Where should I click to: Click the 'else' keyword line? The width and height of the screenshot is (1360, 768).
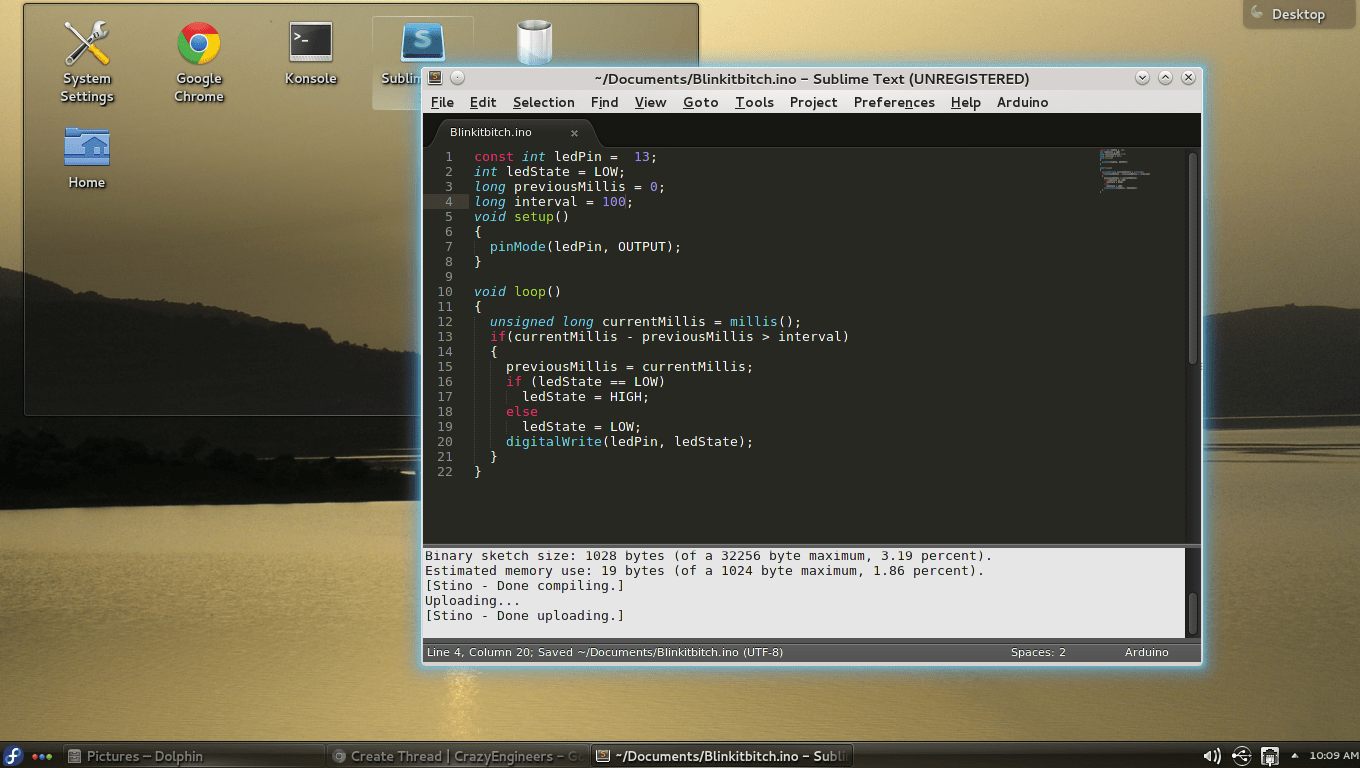coord(522,411)
